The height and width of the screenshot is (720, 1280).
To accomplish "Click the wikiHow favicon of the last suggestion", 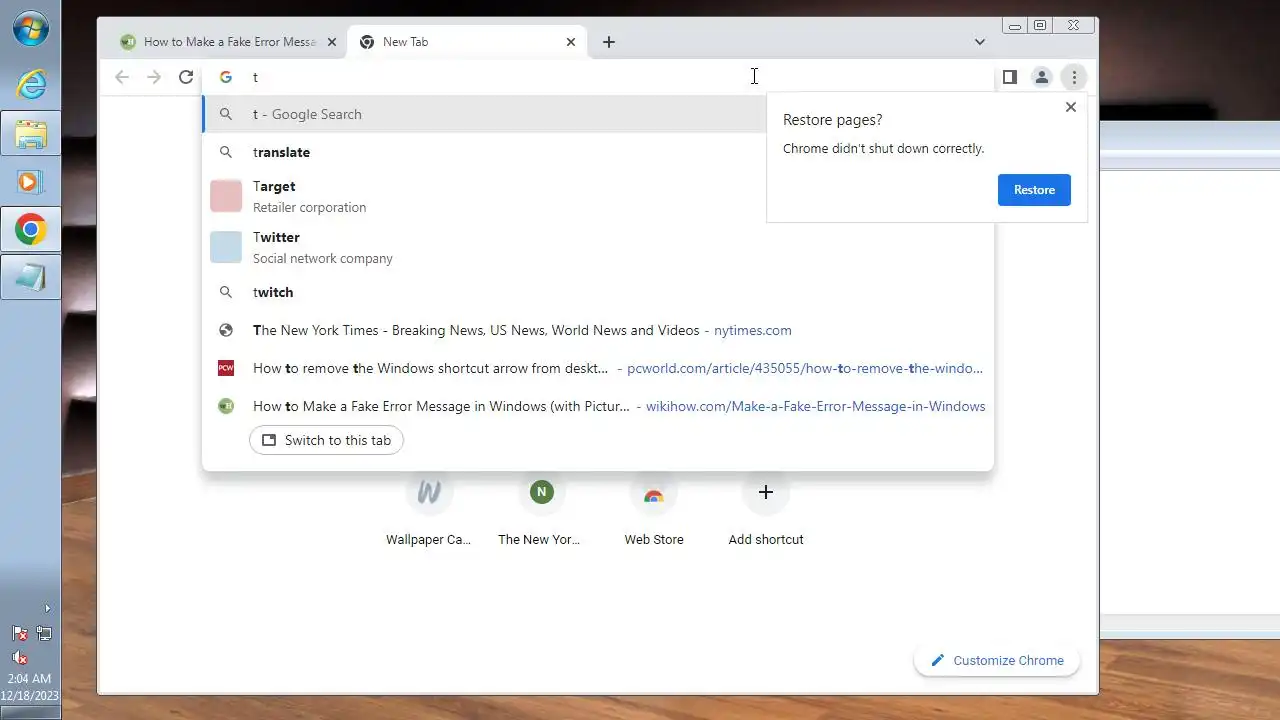I will click(226, 406).
